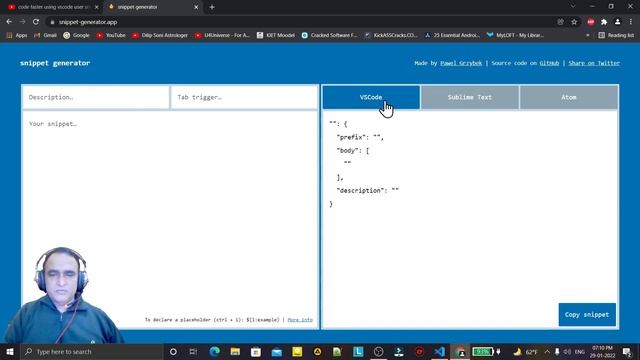
Task: Click the browser back arrow
Action: coord(9,22)
